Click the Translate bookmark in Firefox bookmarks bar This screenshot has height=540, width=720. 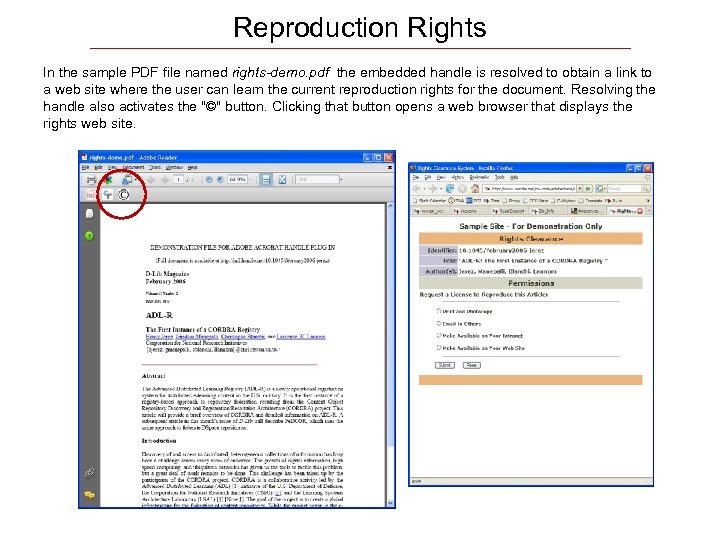591,201
